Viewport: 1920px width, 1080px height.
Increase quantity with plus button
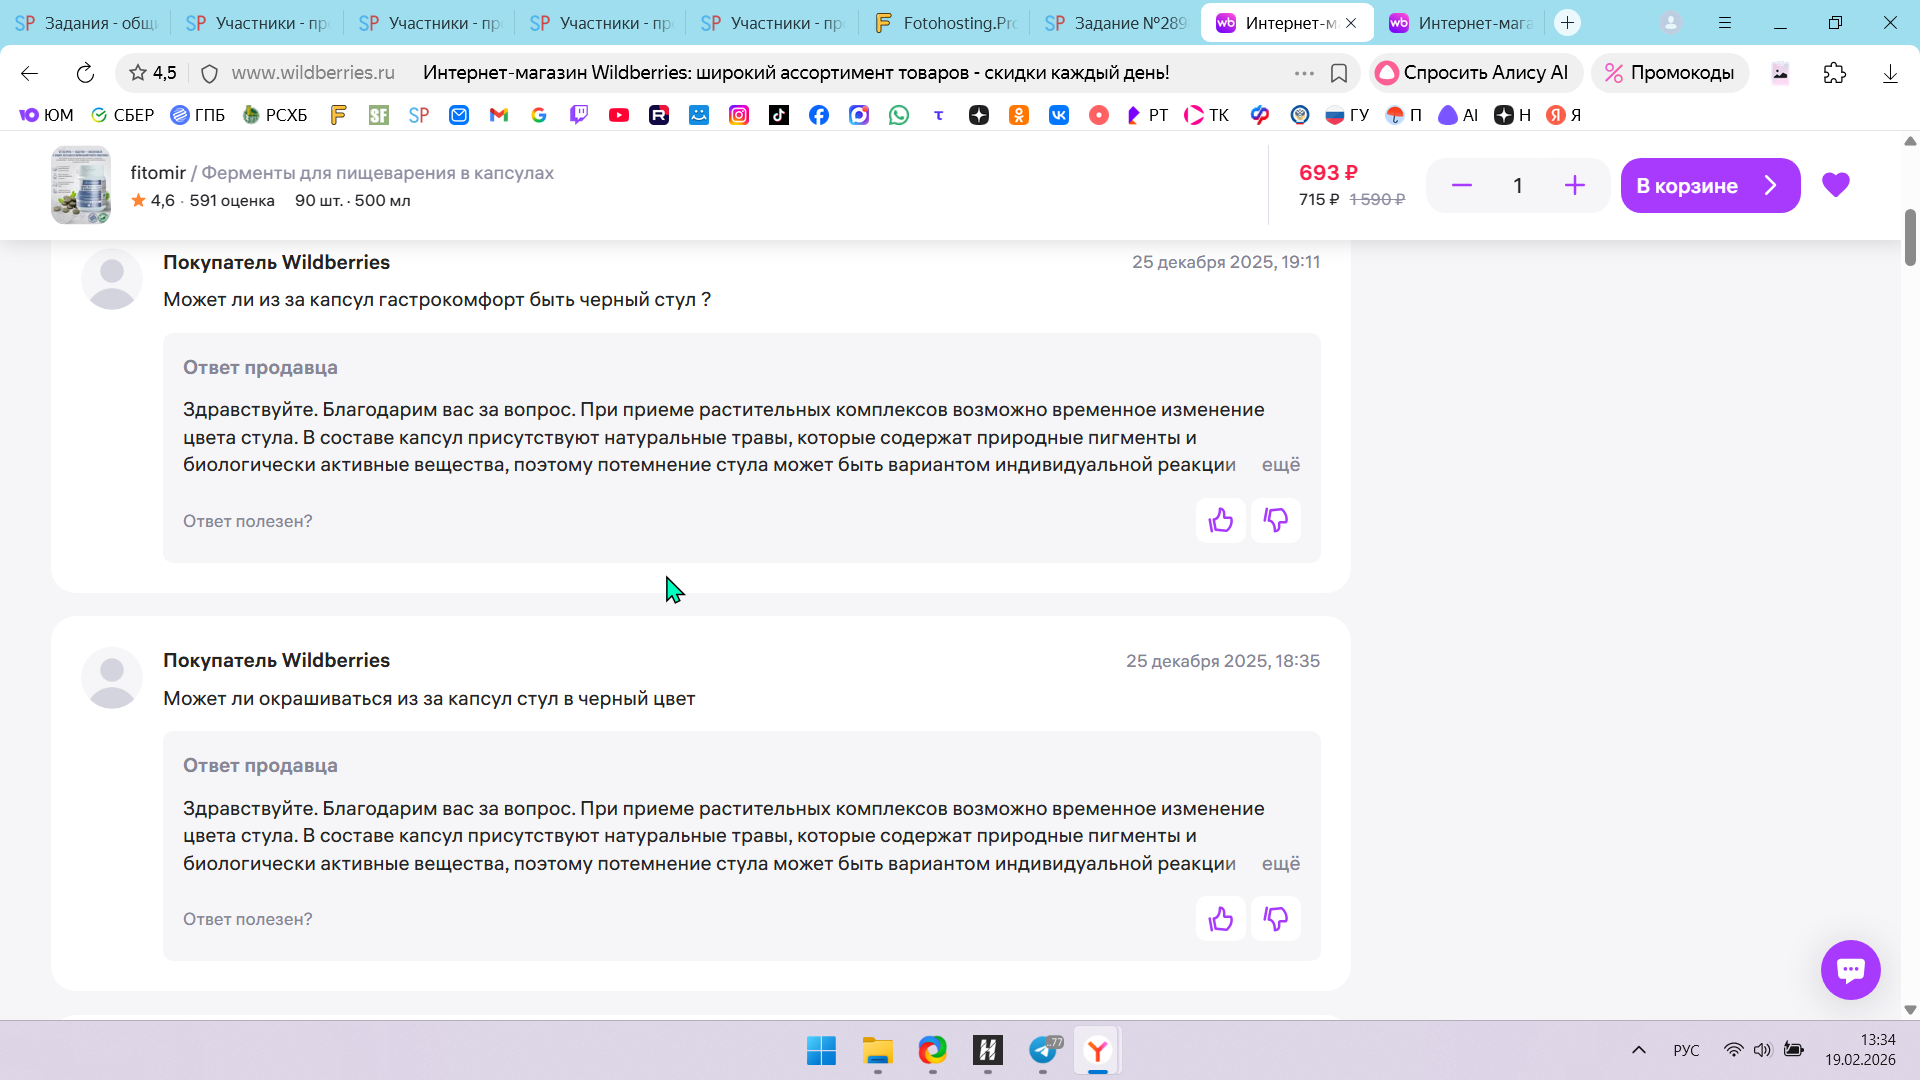click(x=1574, y=185)
